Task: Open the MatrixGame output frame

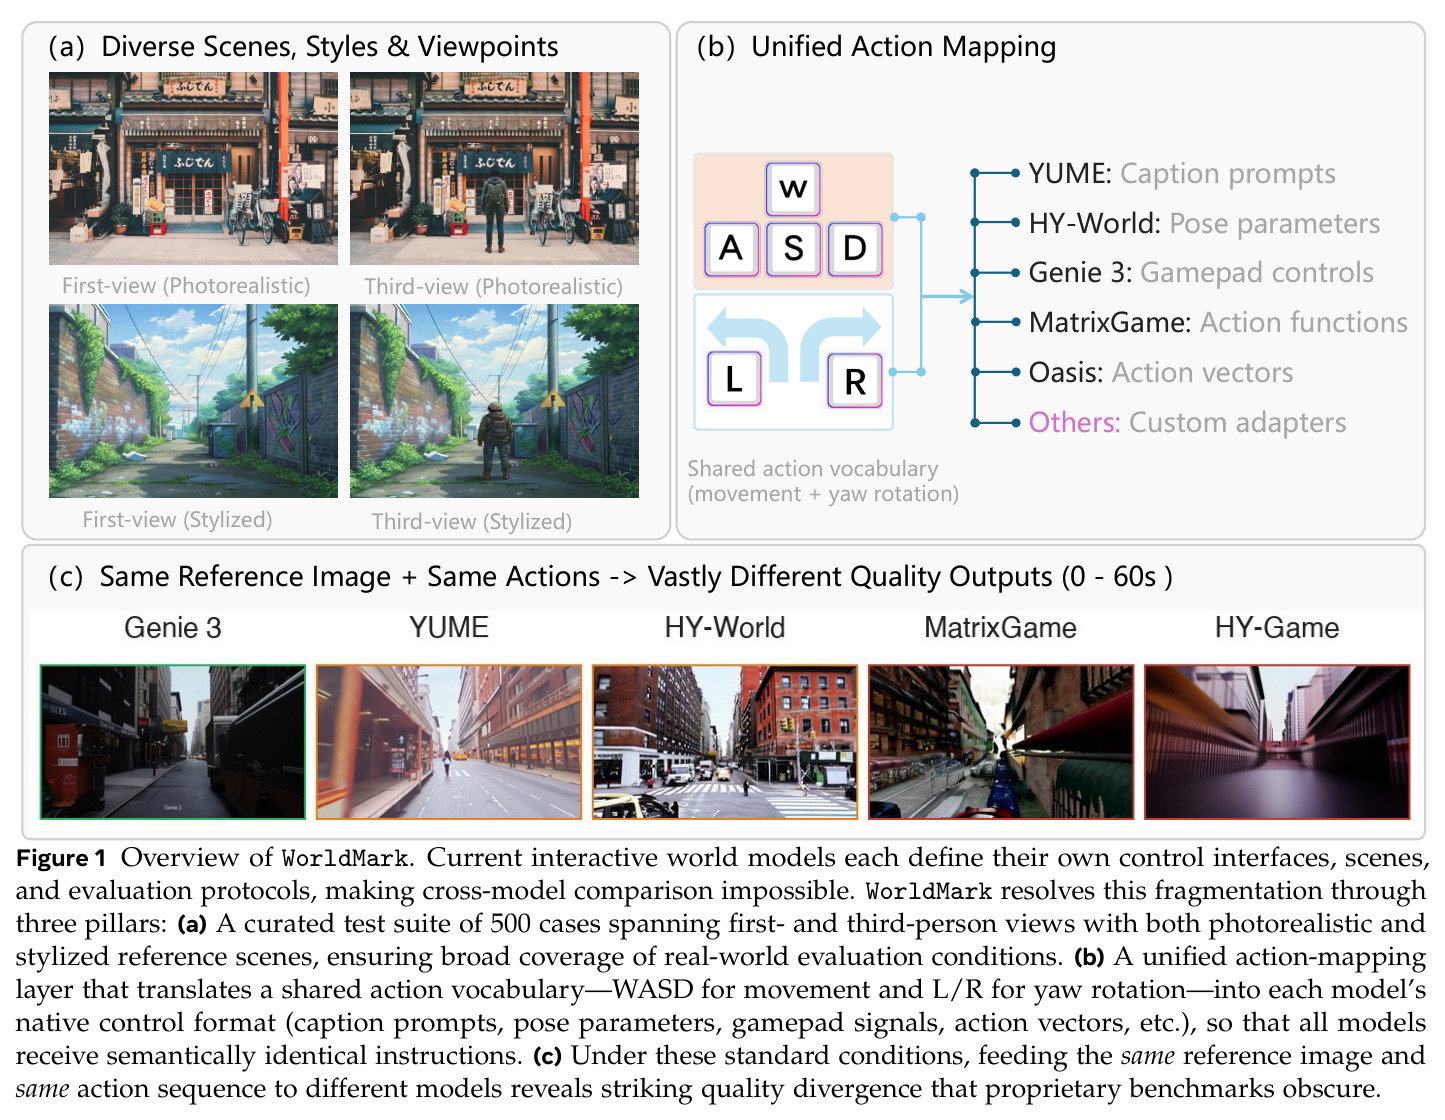Action: click(1001, 742)
